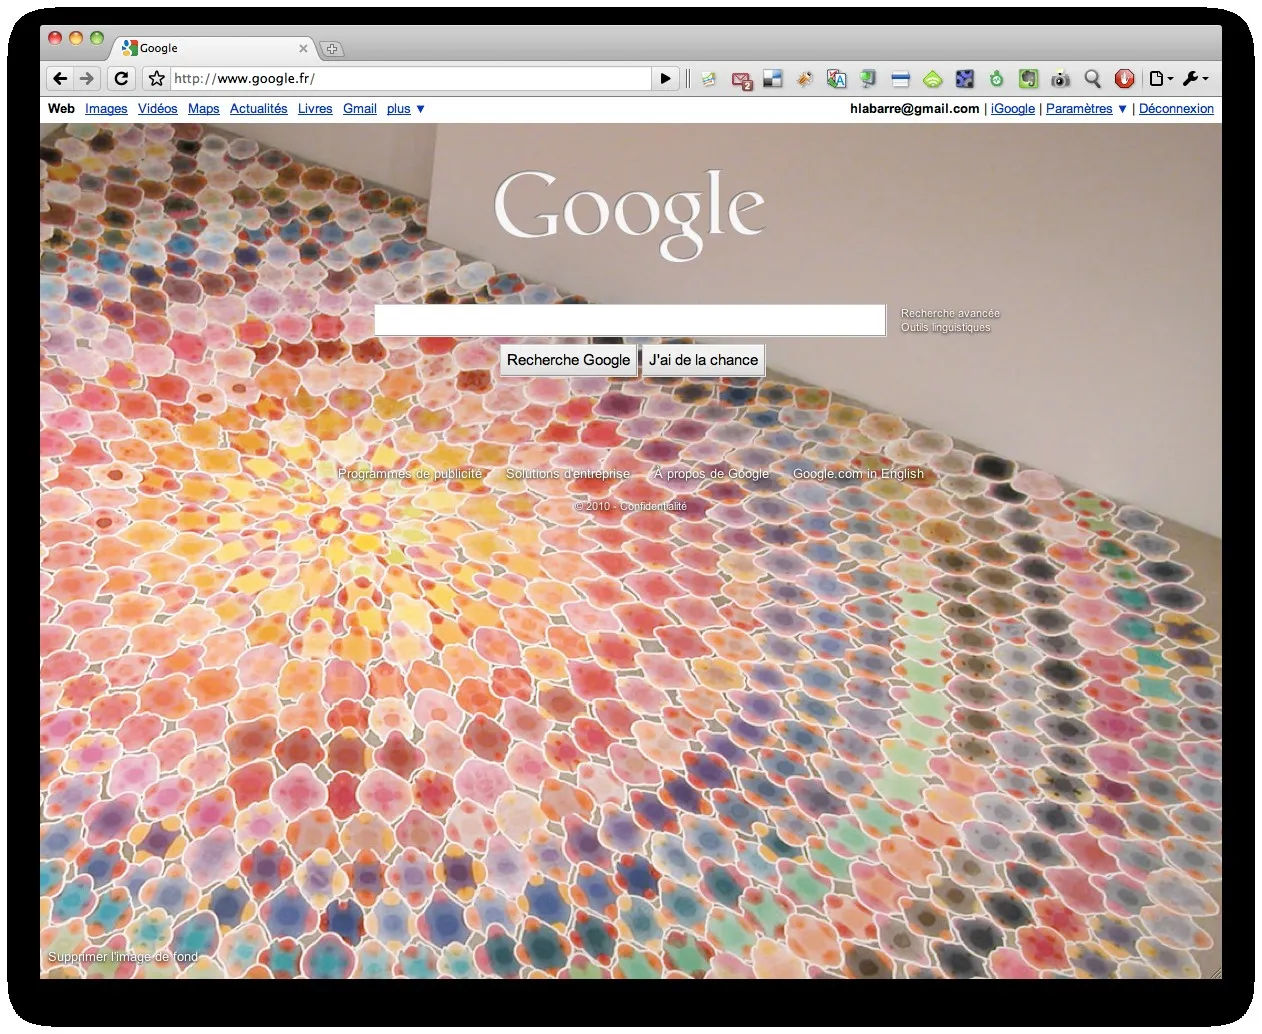The image size is (1262, 1034).
Task: Open the Evernote elephant extension
Action: tap(1028, 79)
